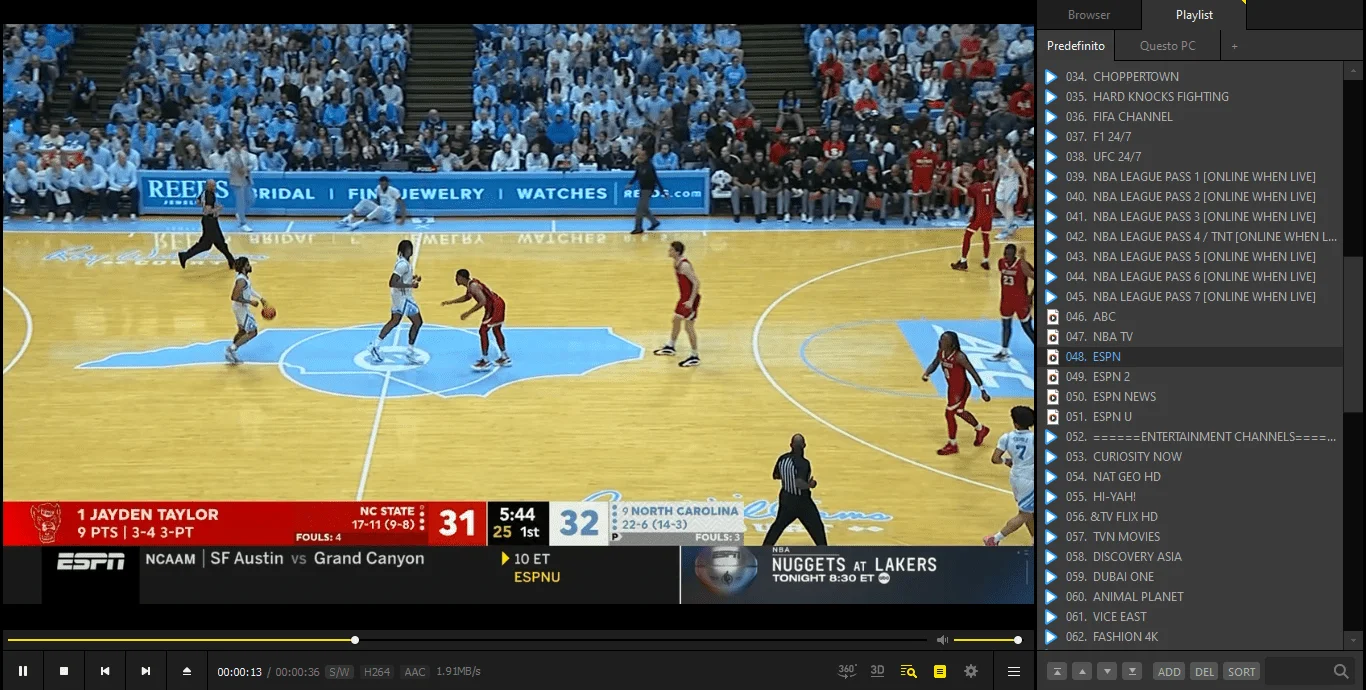Pause the video playback
The height and width of the screenshot is (690, 1366).
pyautogui.click(x=23, y=671)
